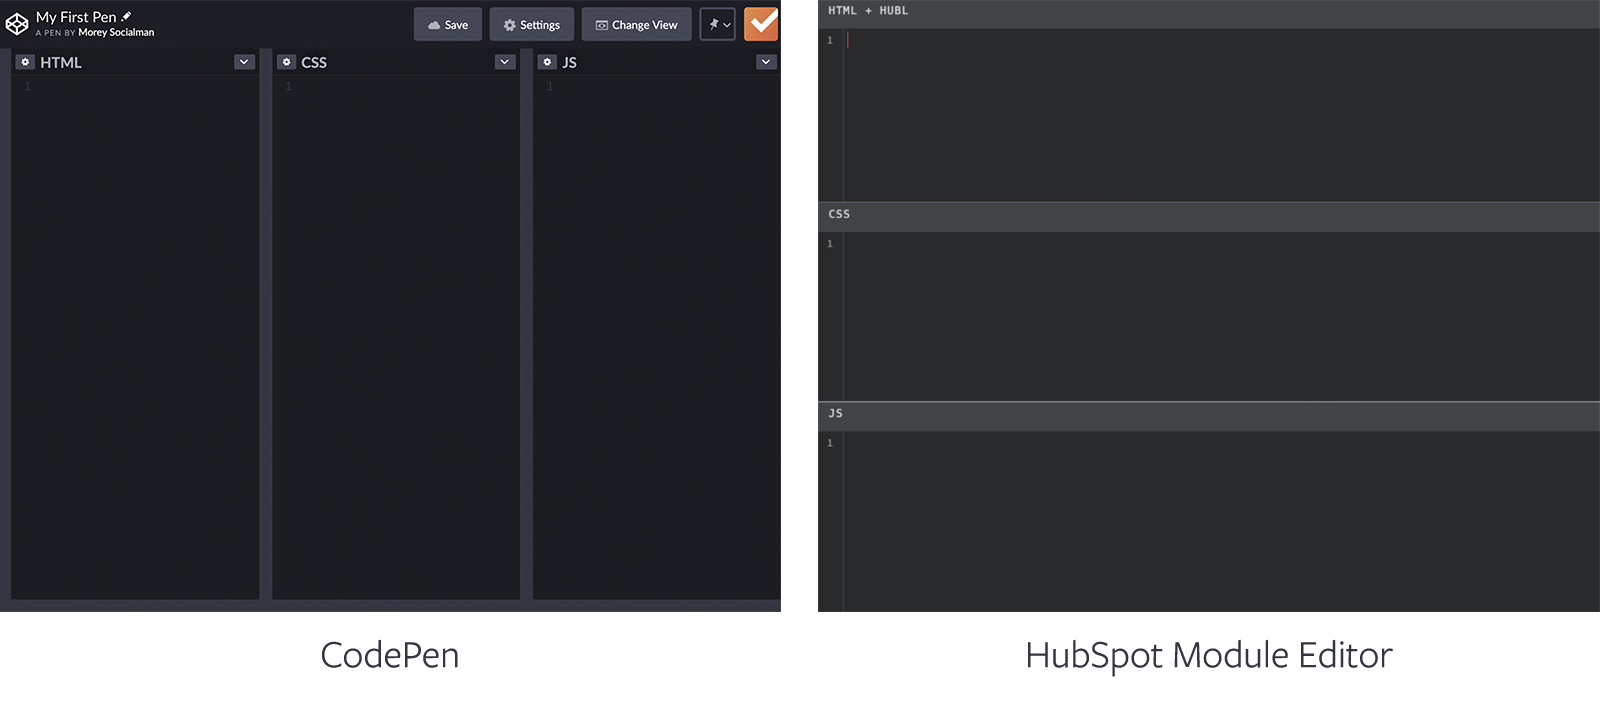Click into HubSpot HTML + HUBL code area
Viewport: 1600px width, 702px height.
[1221, 115]
